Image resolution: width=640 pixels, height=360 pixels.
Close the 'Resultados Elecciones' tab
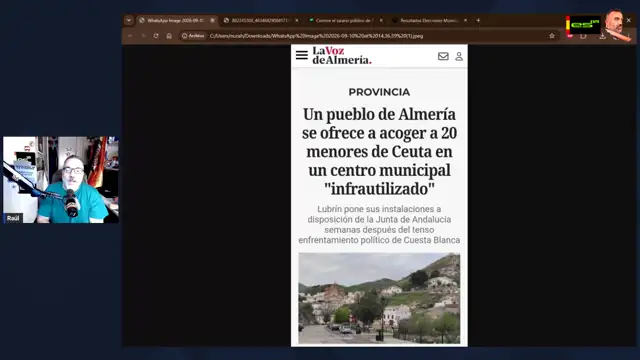(465, 20)
